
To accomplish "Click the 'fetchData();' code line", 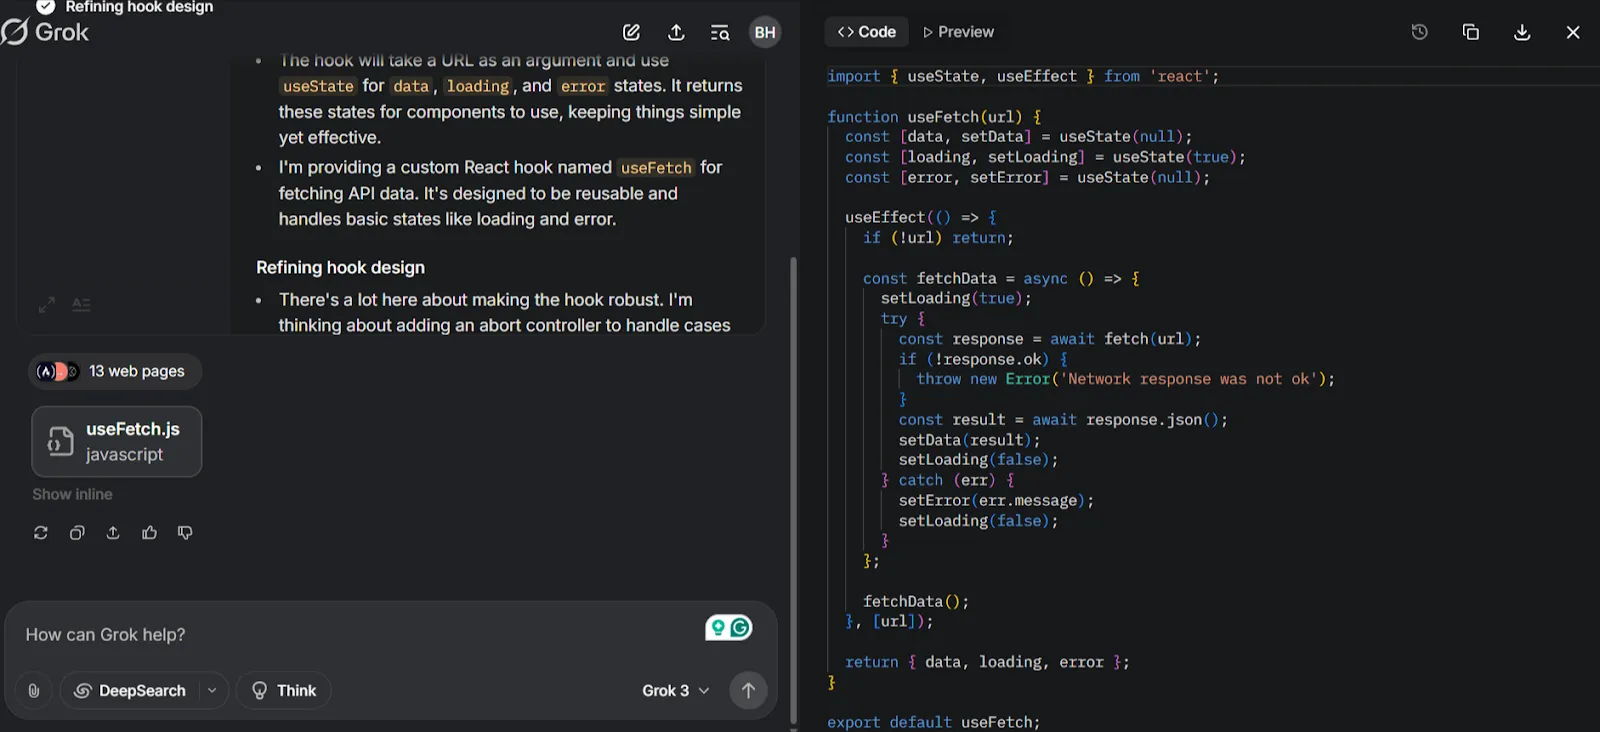I will coord(916,601).
